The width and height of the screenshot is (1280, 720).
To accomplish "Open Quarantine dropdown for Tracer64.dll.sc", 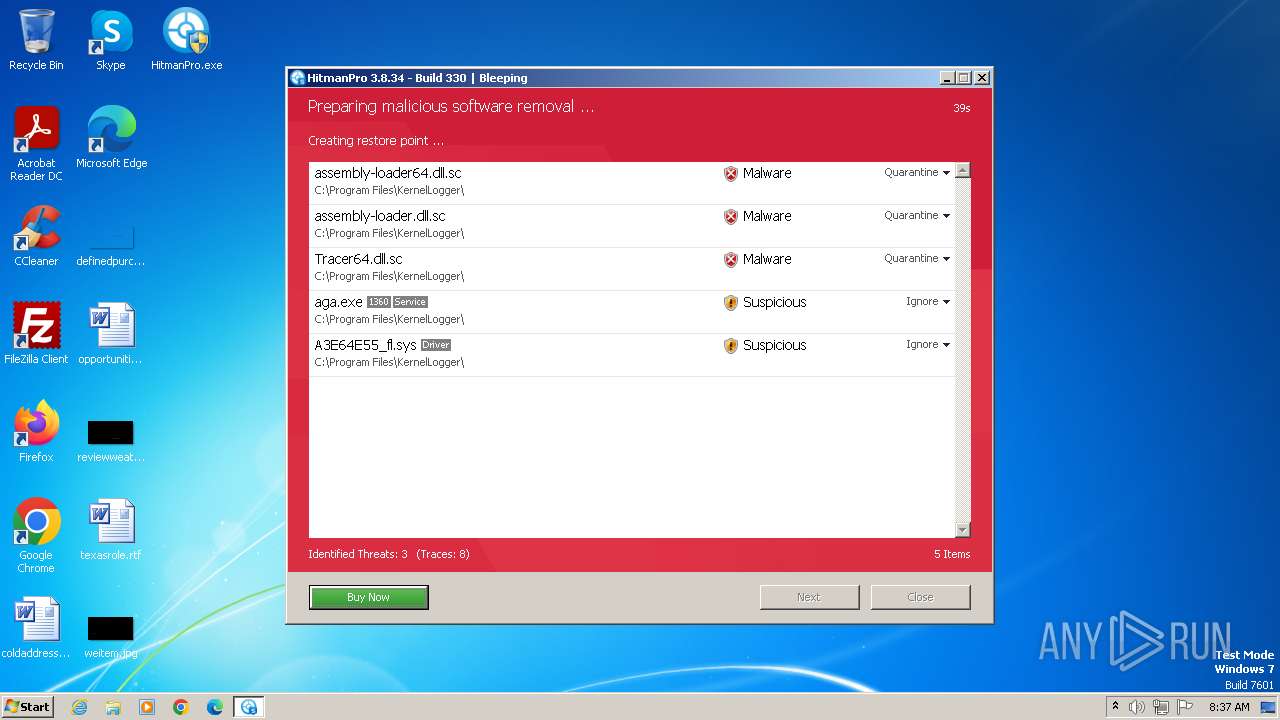I will [917, 259].
